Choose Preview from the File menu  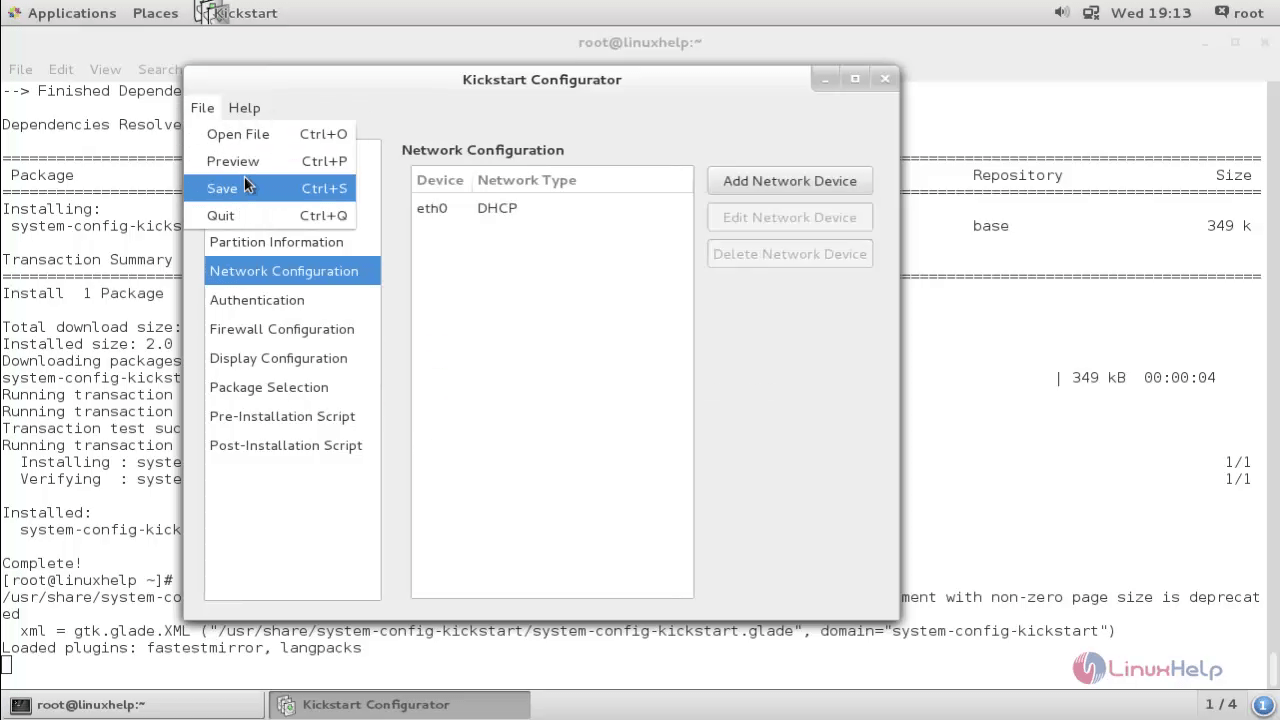point(269,161)
